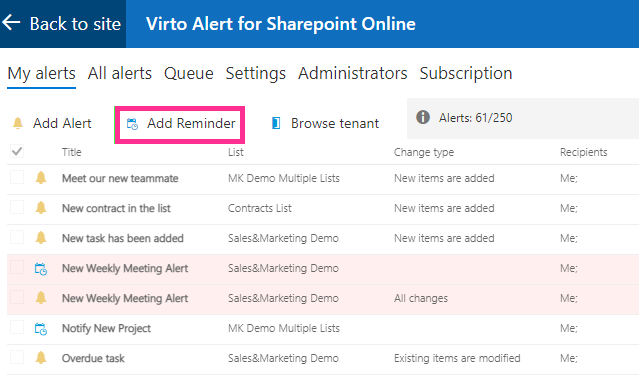Toggle the select-all checkbox in header
Viewport: 639px width, 376px height.
pos(17,152)
